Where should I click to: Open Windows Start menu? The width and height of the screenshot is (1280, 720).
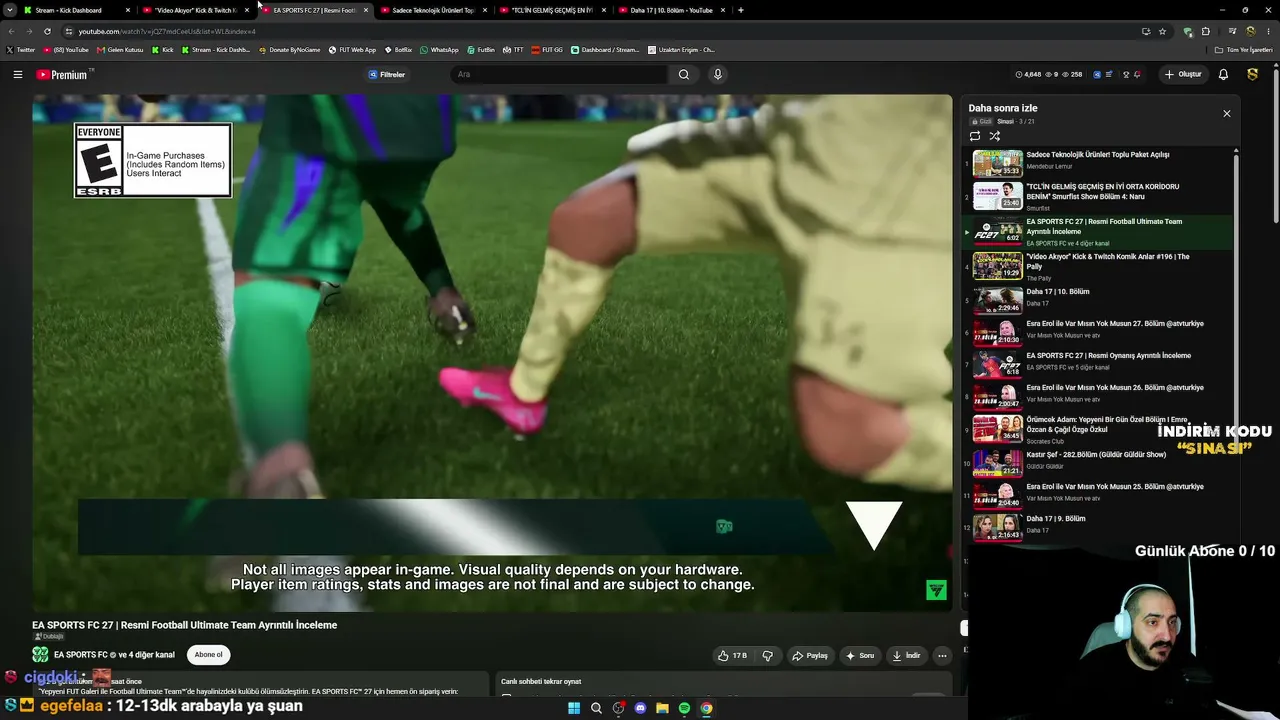pyautogui.click(x=574, y=708)
